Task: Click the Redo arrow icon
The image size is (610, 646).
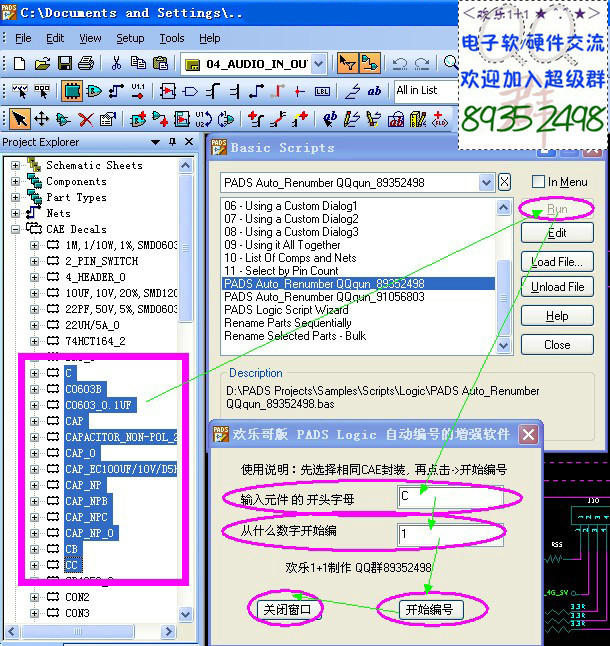Action: coord(421,64)
